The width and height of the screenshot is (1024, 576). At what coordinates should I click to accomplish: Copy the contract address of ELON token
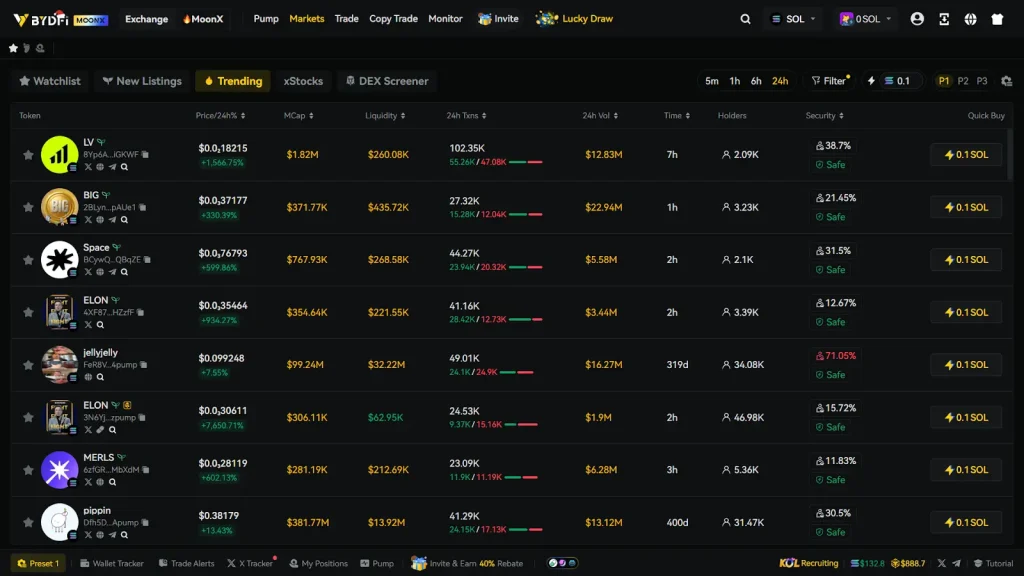coord(141,312)
